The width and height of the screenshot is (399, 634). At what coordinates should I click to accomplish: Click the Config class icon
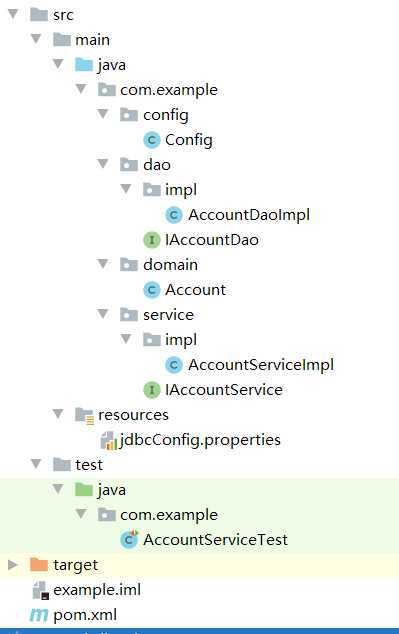[152, 140]
